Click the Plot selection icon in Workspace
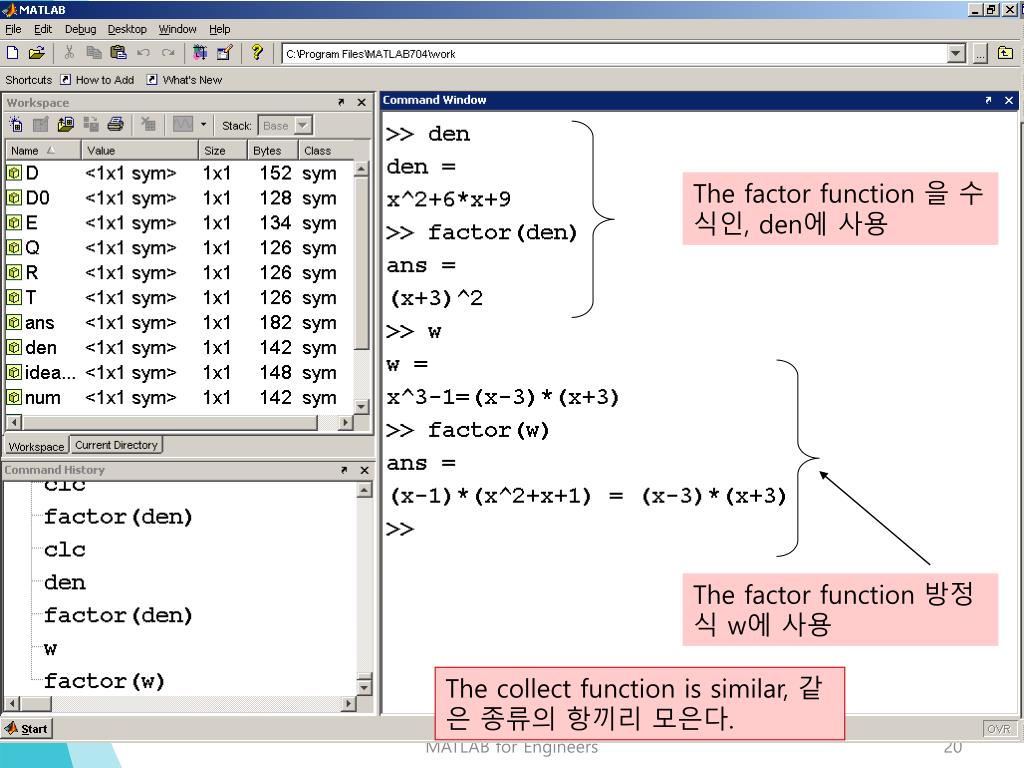This screenshot has height=768, width=1024. (183, 124)
